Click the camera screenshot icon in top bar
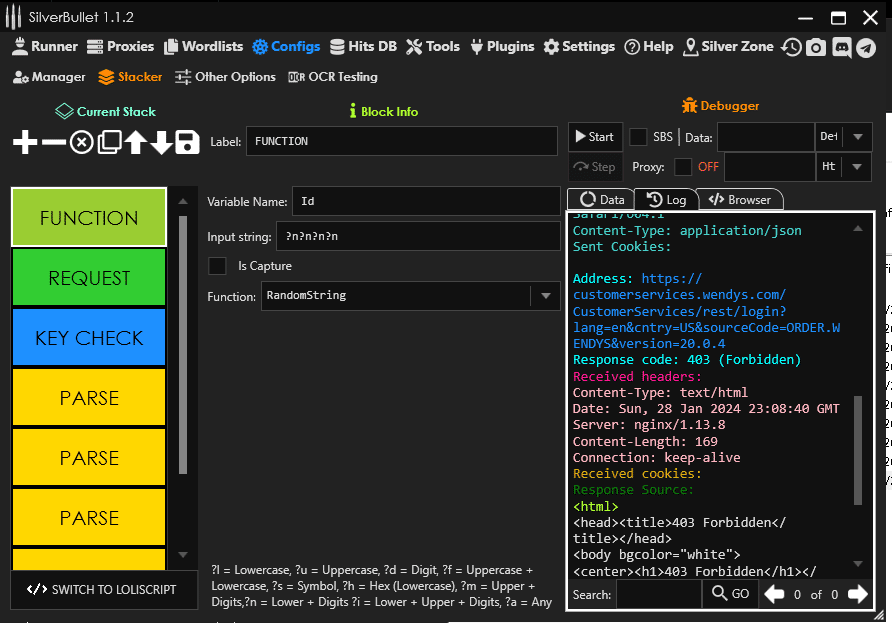This screenshot has height=623, width=892. 816,47
